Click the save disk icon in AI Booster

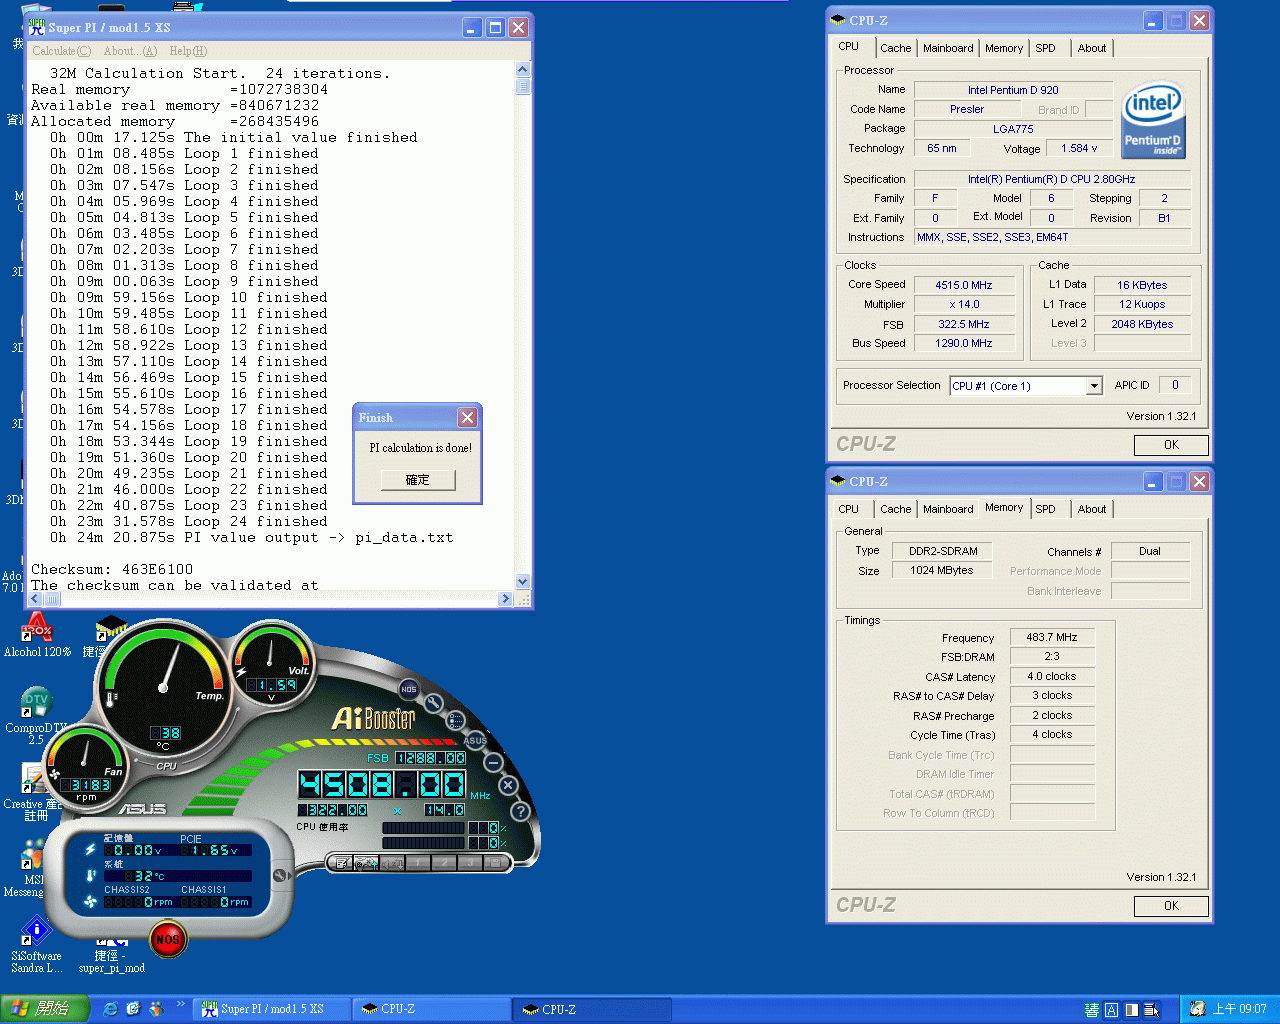pyautogui.click(x=496, y=863)
